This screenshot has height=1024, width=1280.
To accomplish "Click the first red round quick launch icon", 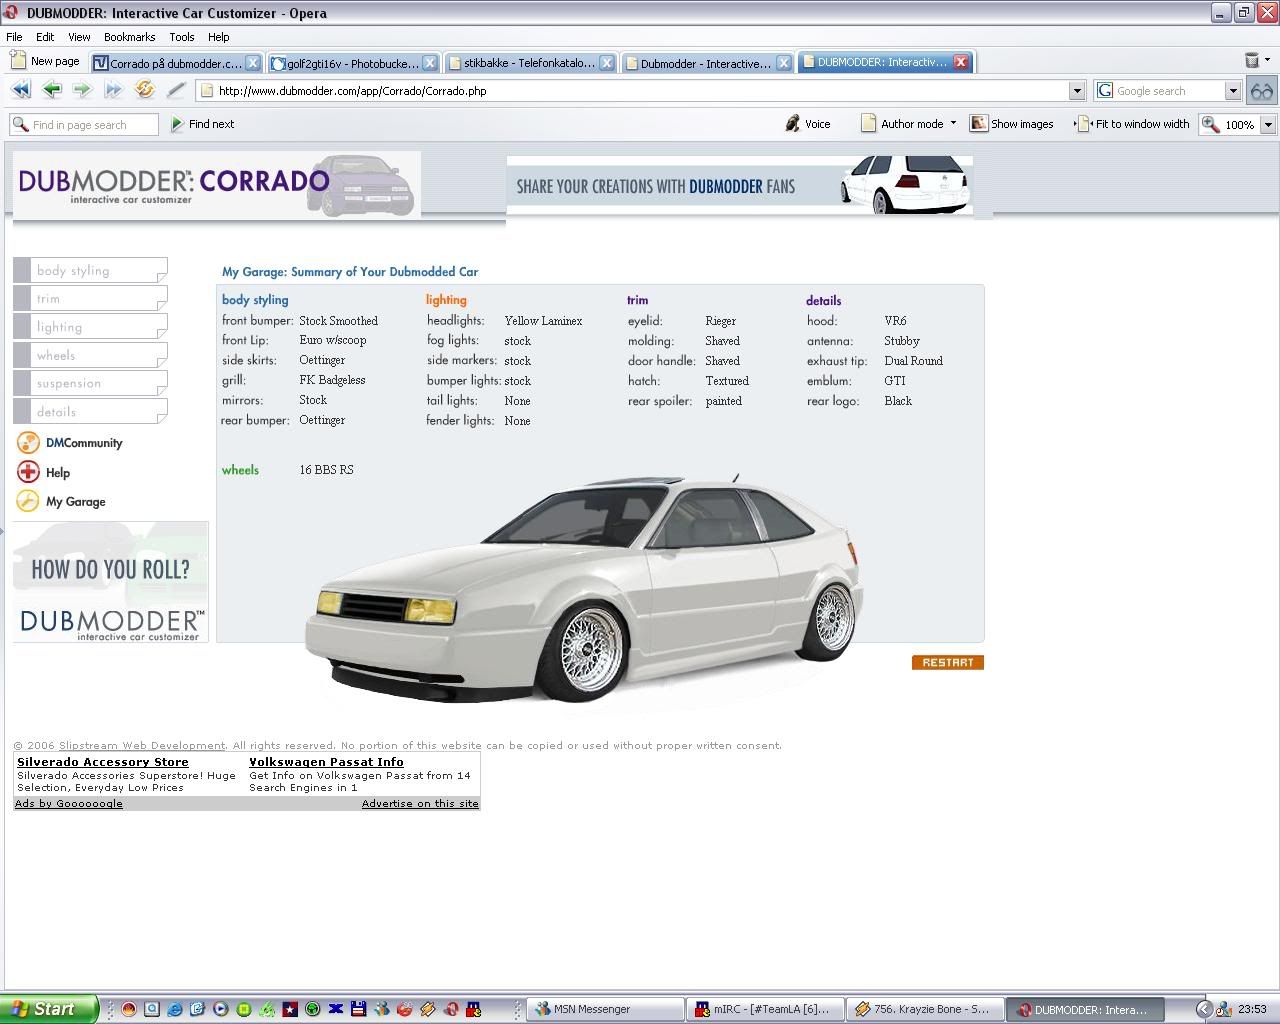I will point(129,1009).
